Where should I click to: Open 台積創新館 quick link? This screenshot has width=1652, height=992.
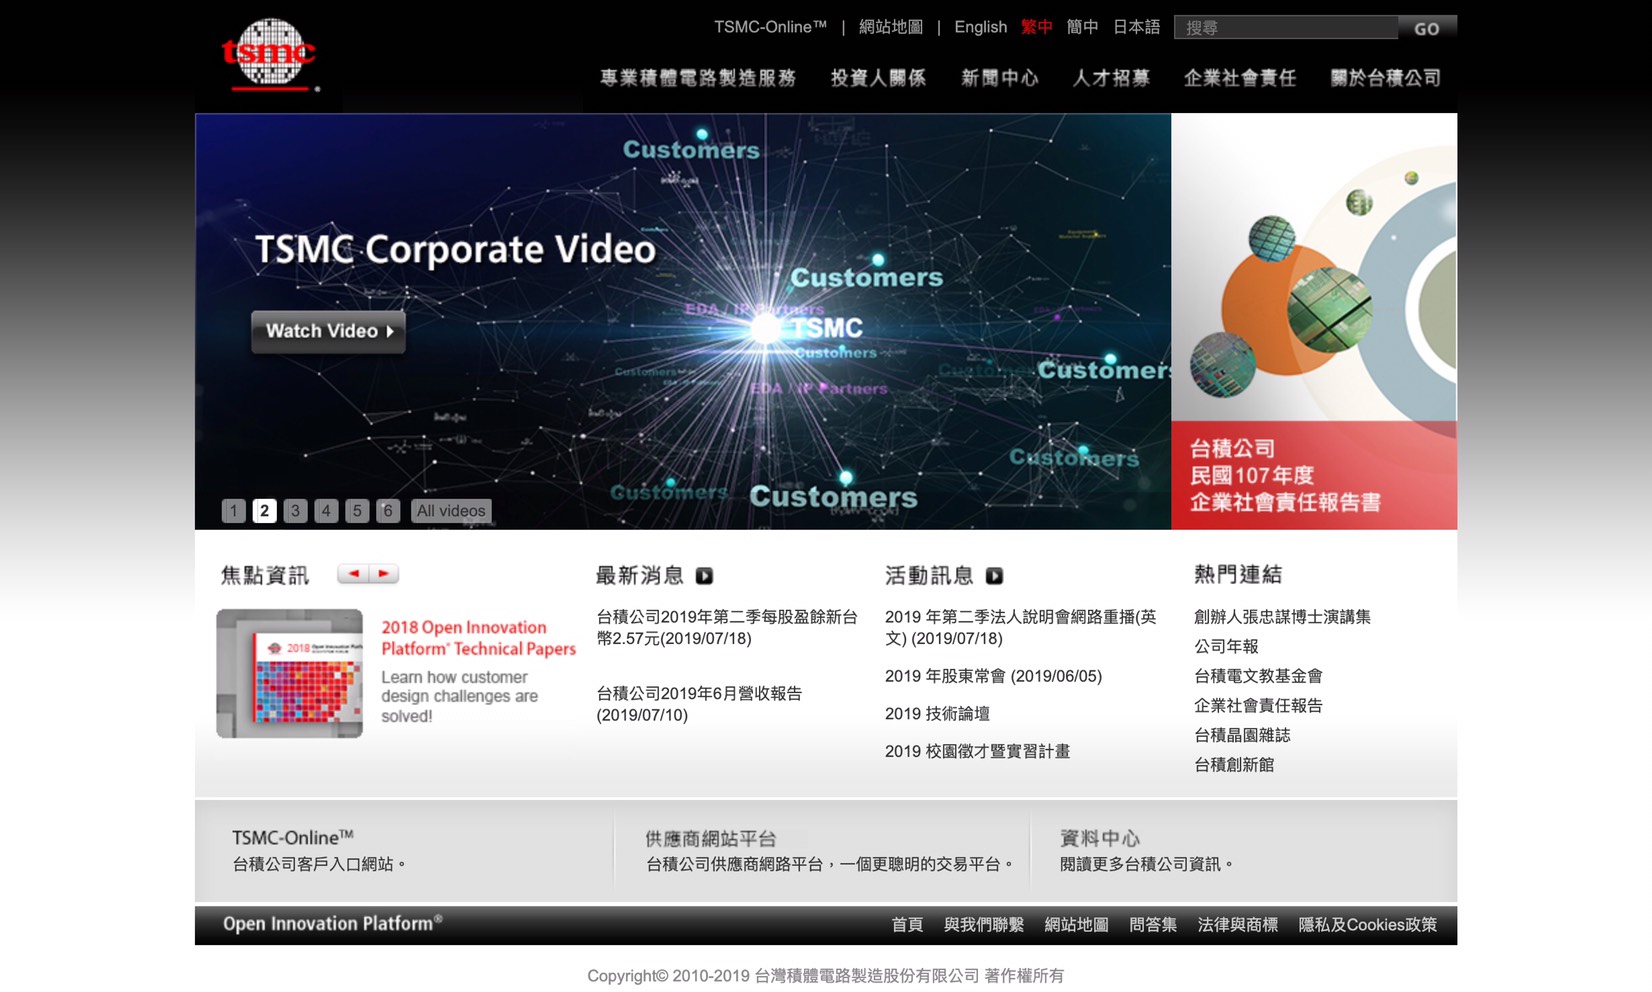(1234, 765)
